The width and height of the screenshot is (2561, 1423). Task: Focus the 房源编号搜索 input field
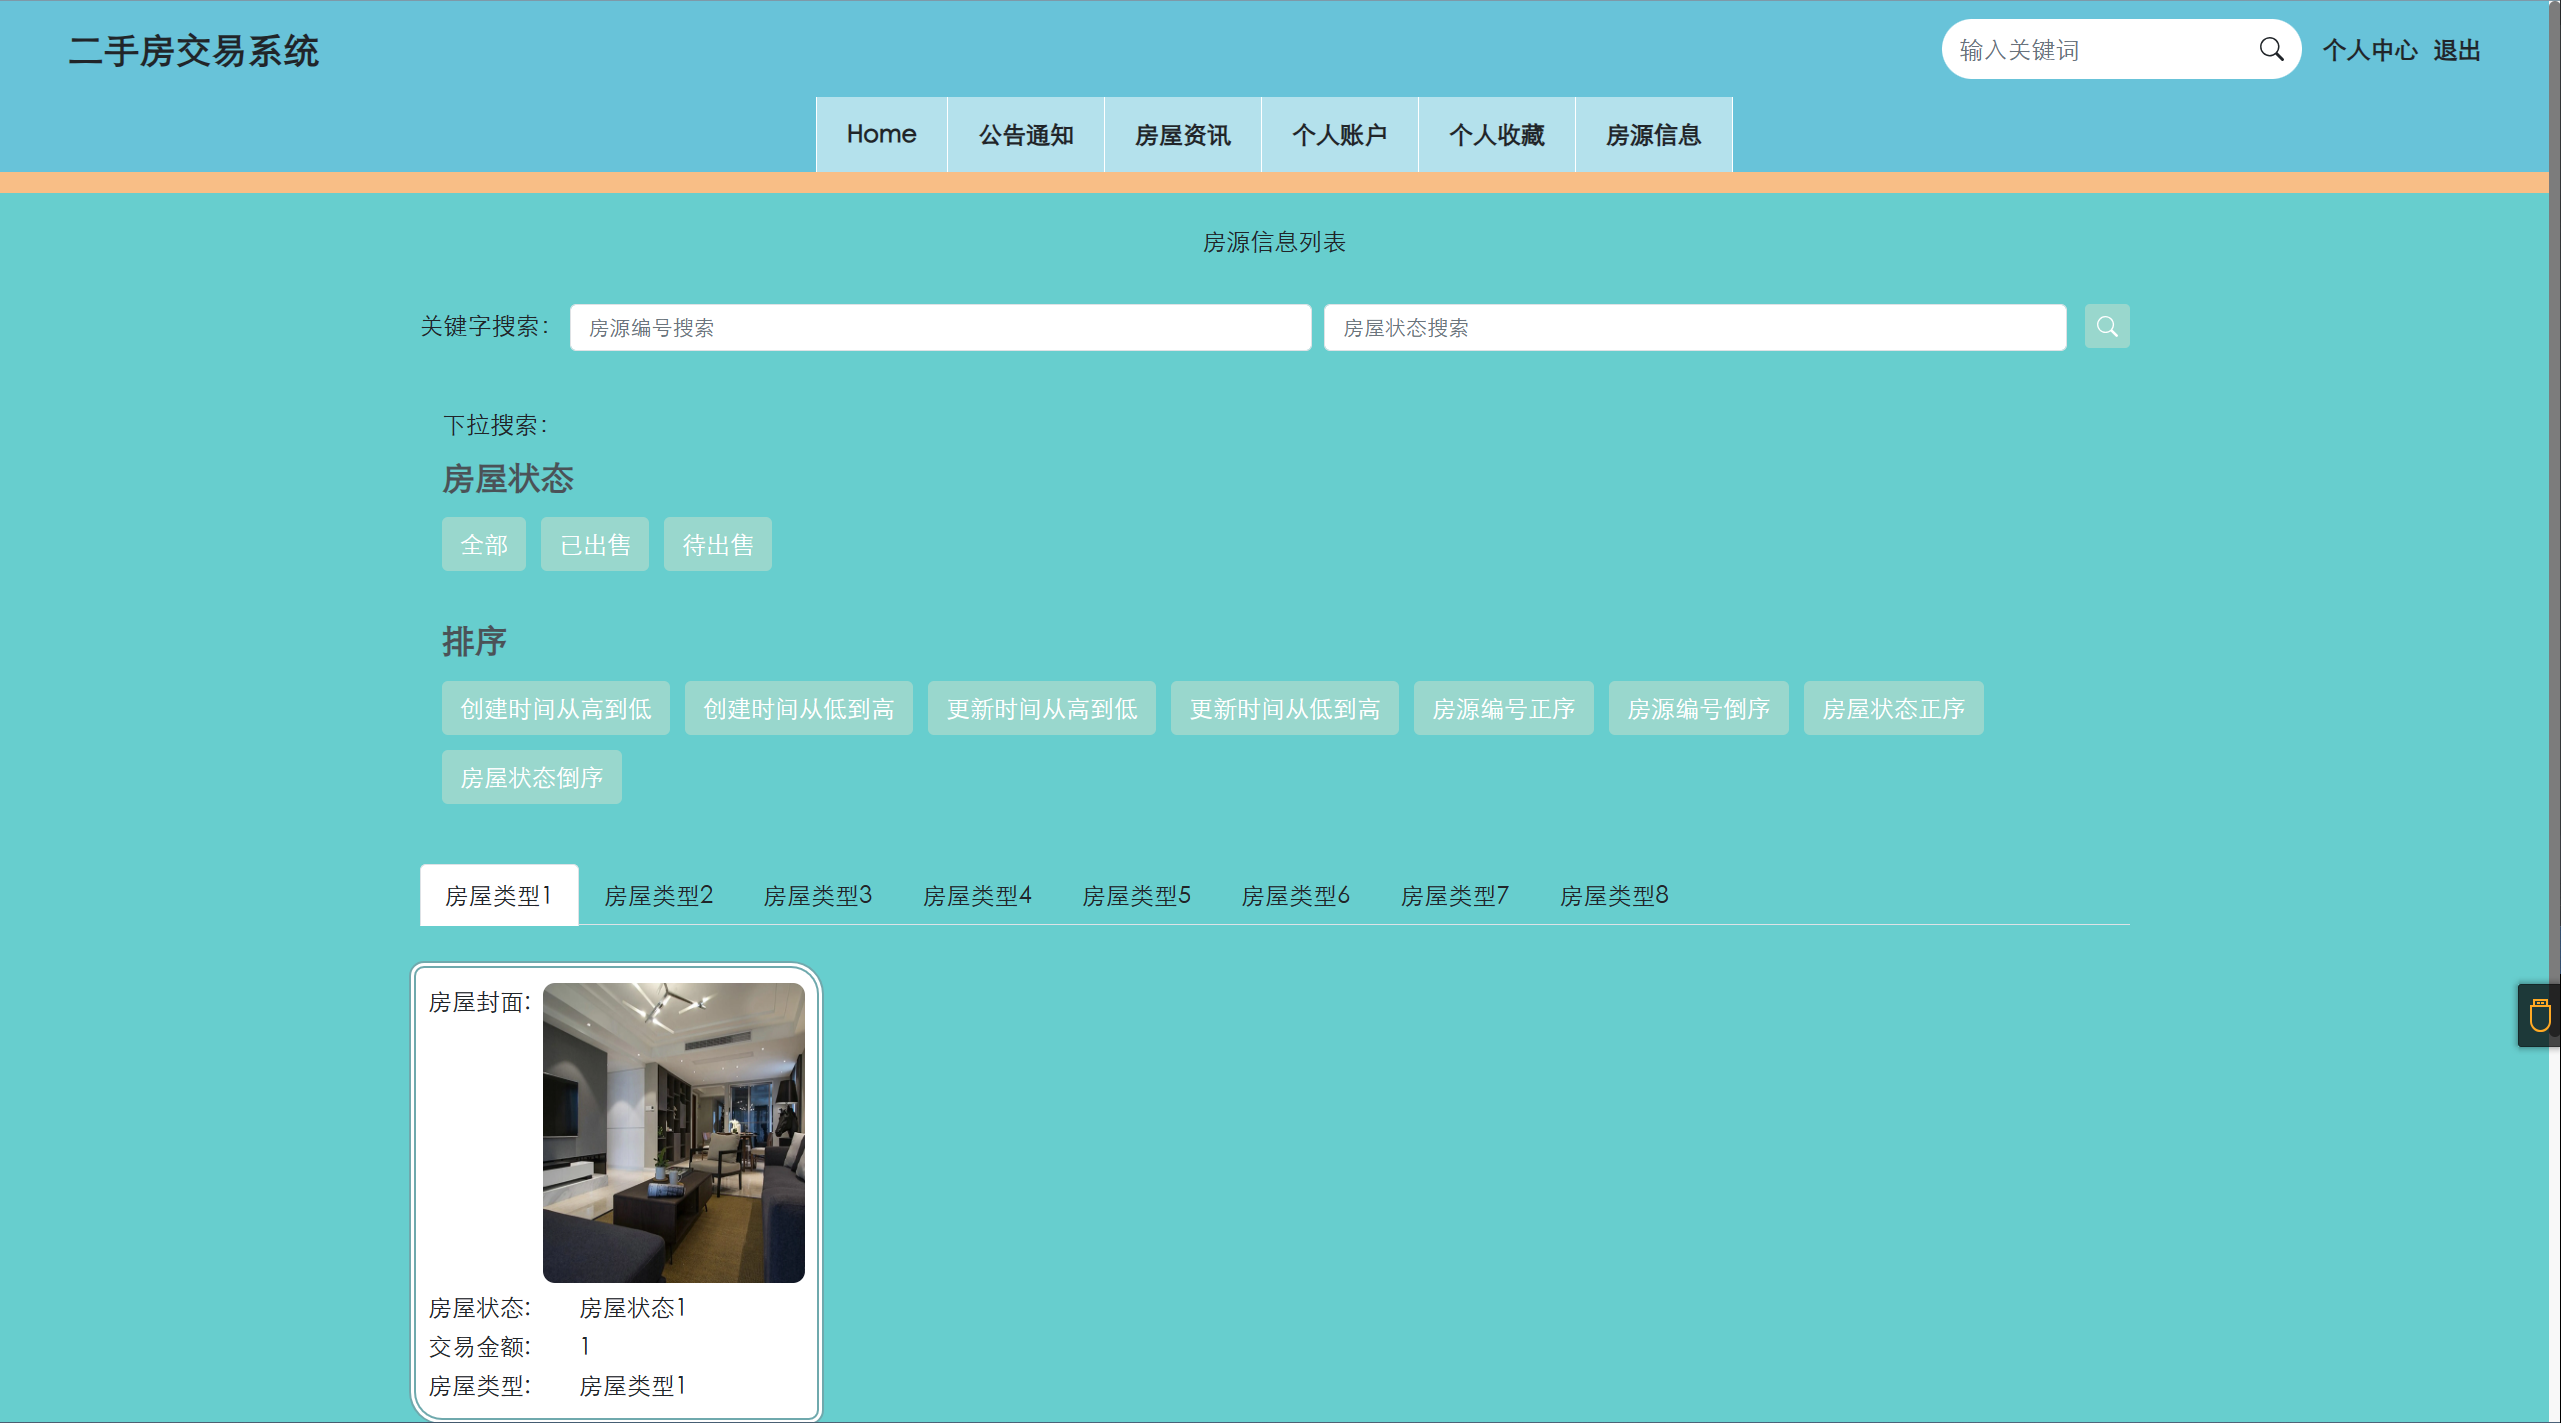[x=940, y=328]
